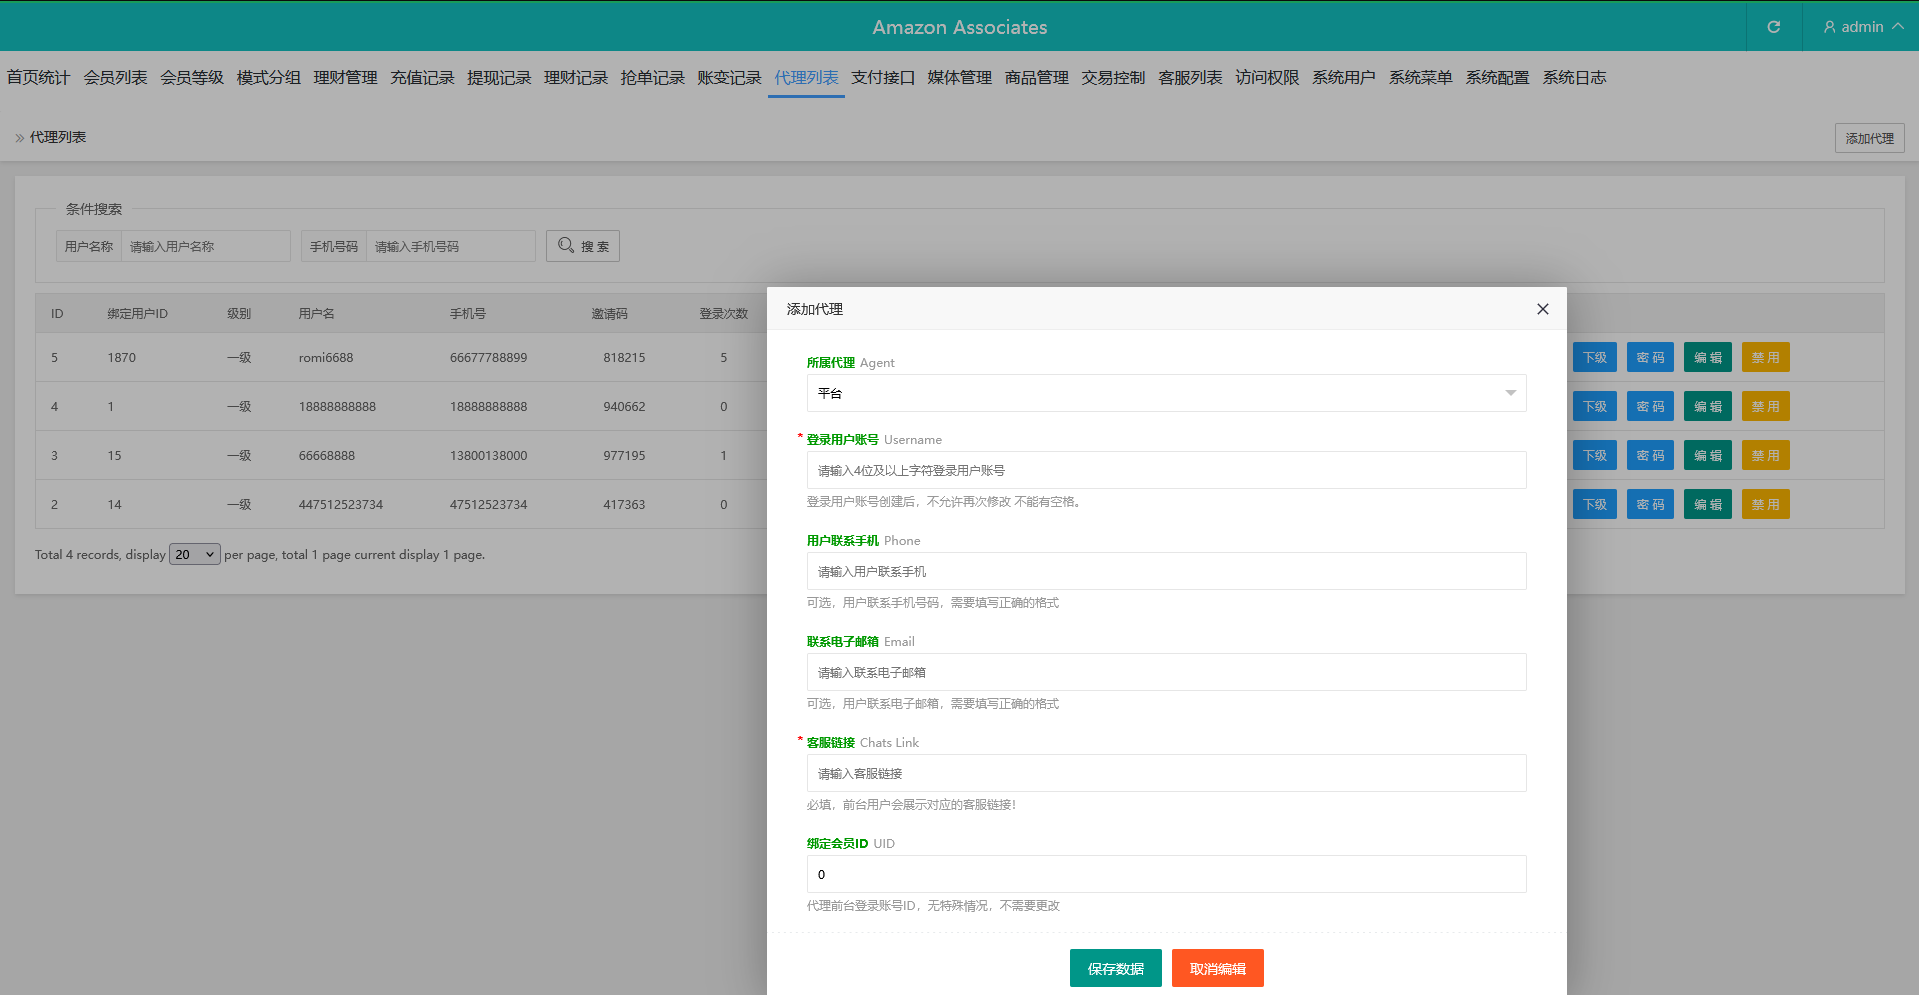Click 编辑 button in the third row
This screenshot has width=1919, height=995.
pyautogui.click(x=1707, y=455)
